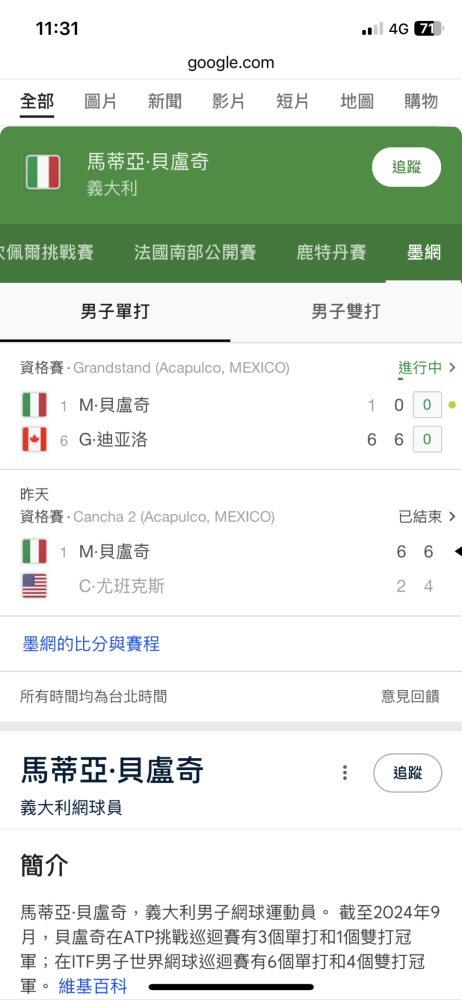Tap the Italy flag beside 馬蒂亞·貝盧奇 header
462x1000 pixels.
click(x=43, y=172)
